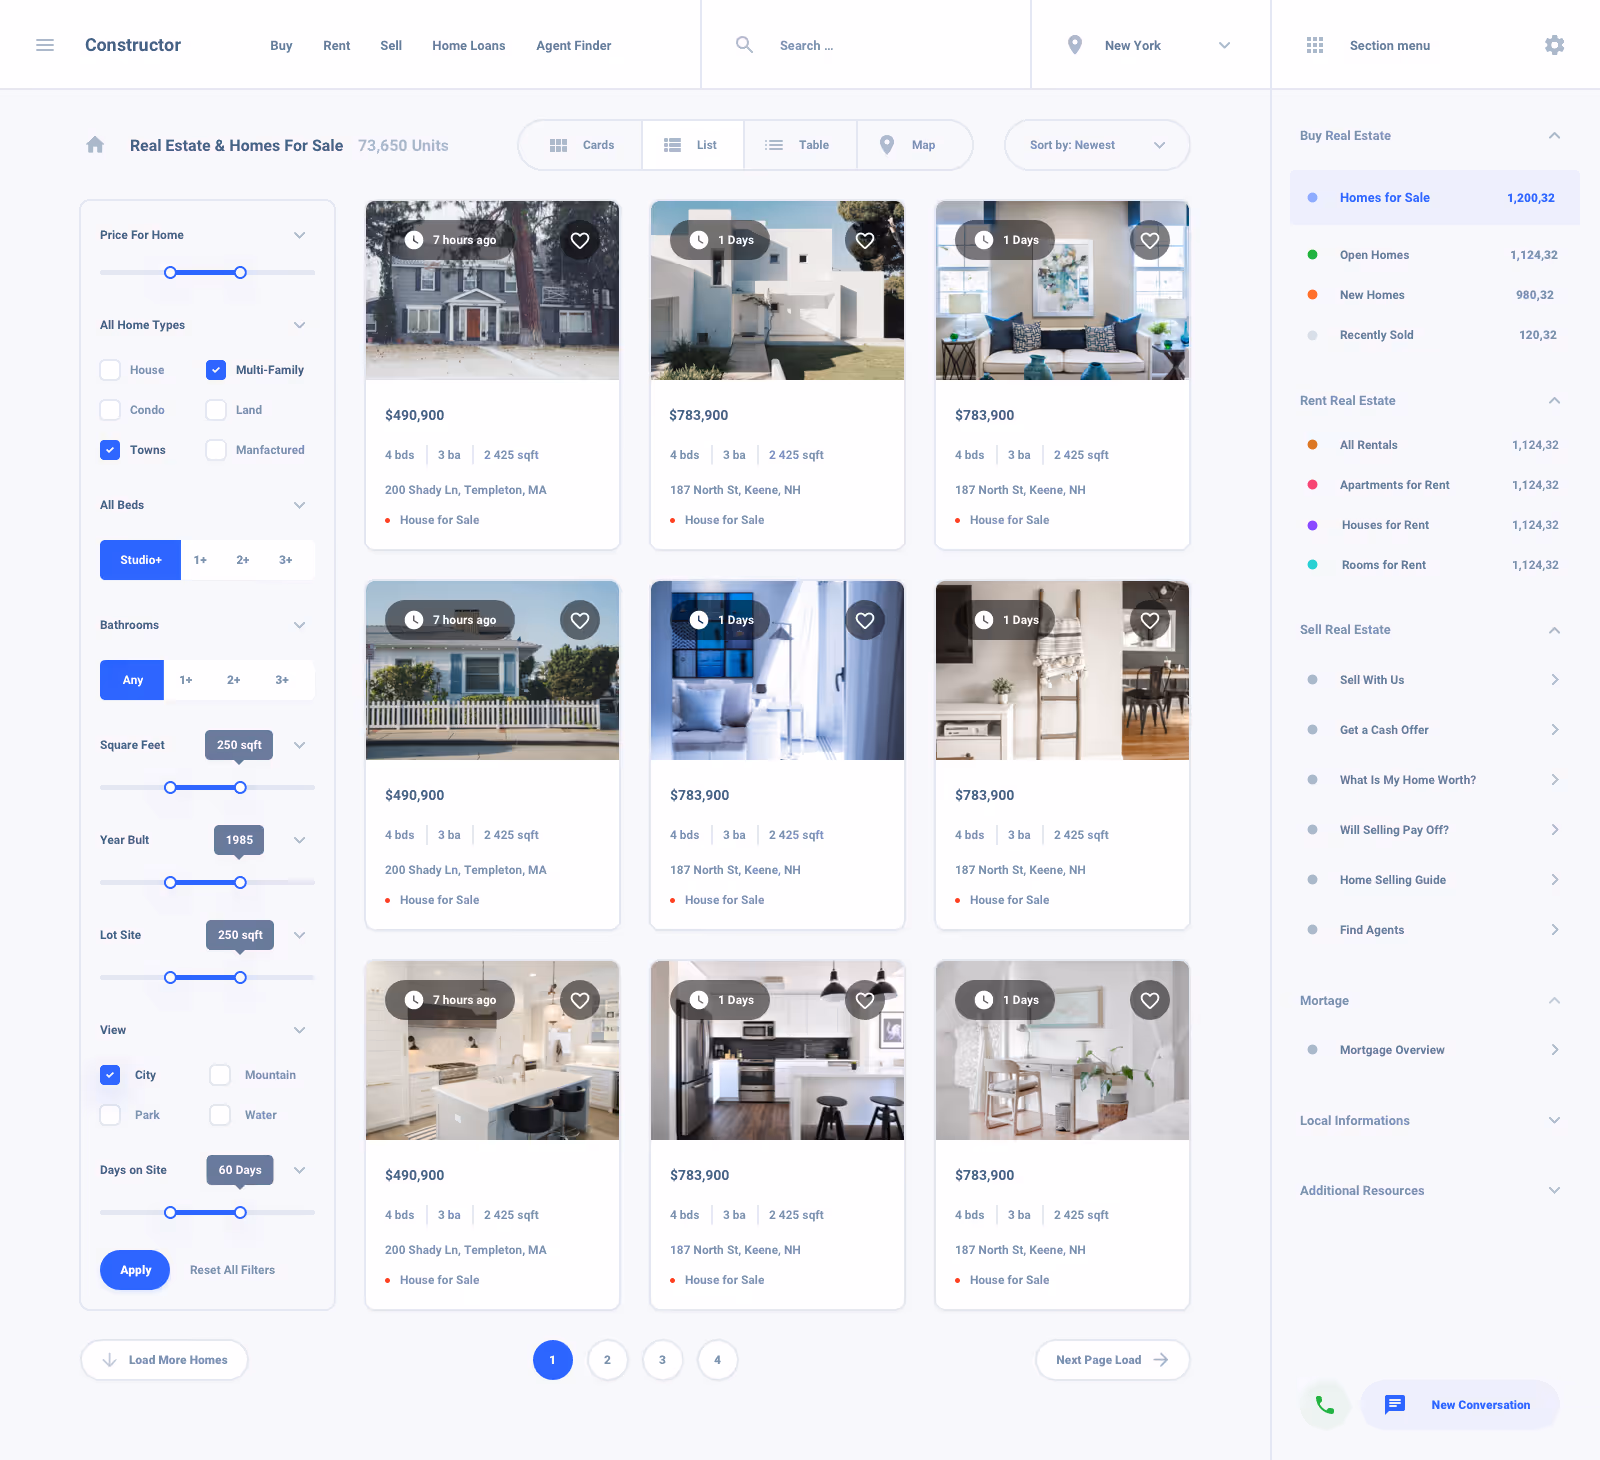Screen dimensions: 1600x1460
Task: Uncheck the Multi-Family filter
Action: point(216,370)
